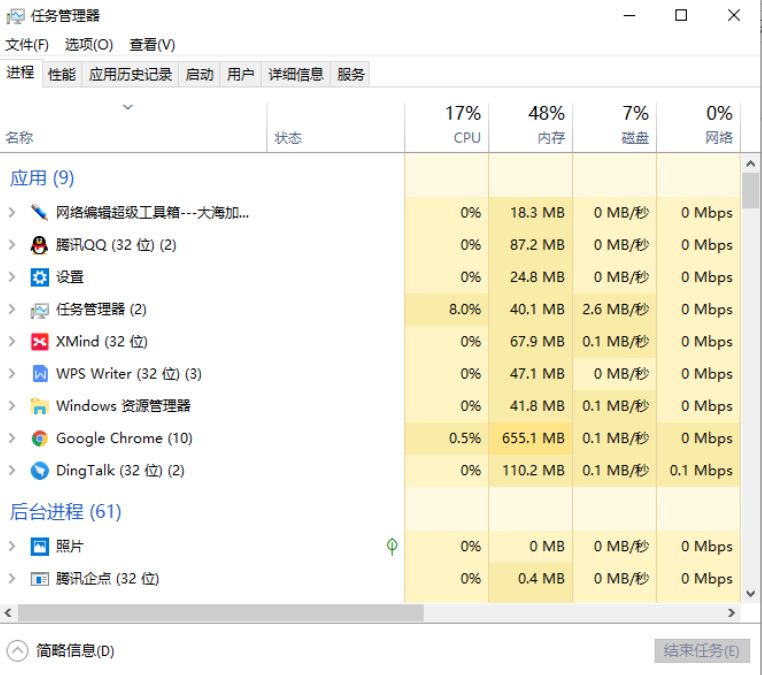Image resolution: width=762 pixels, height=675 pixels.
Task: Click the 结束任务(E) button
Action: (x=702, y=650)
